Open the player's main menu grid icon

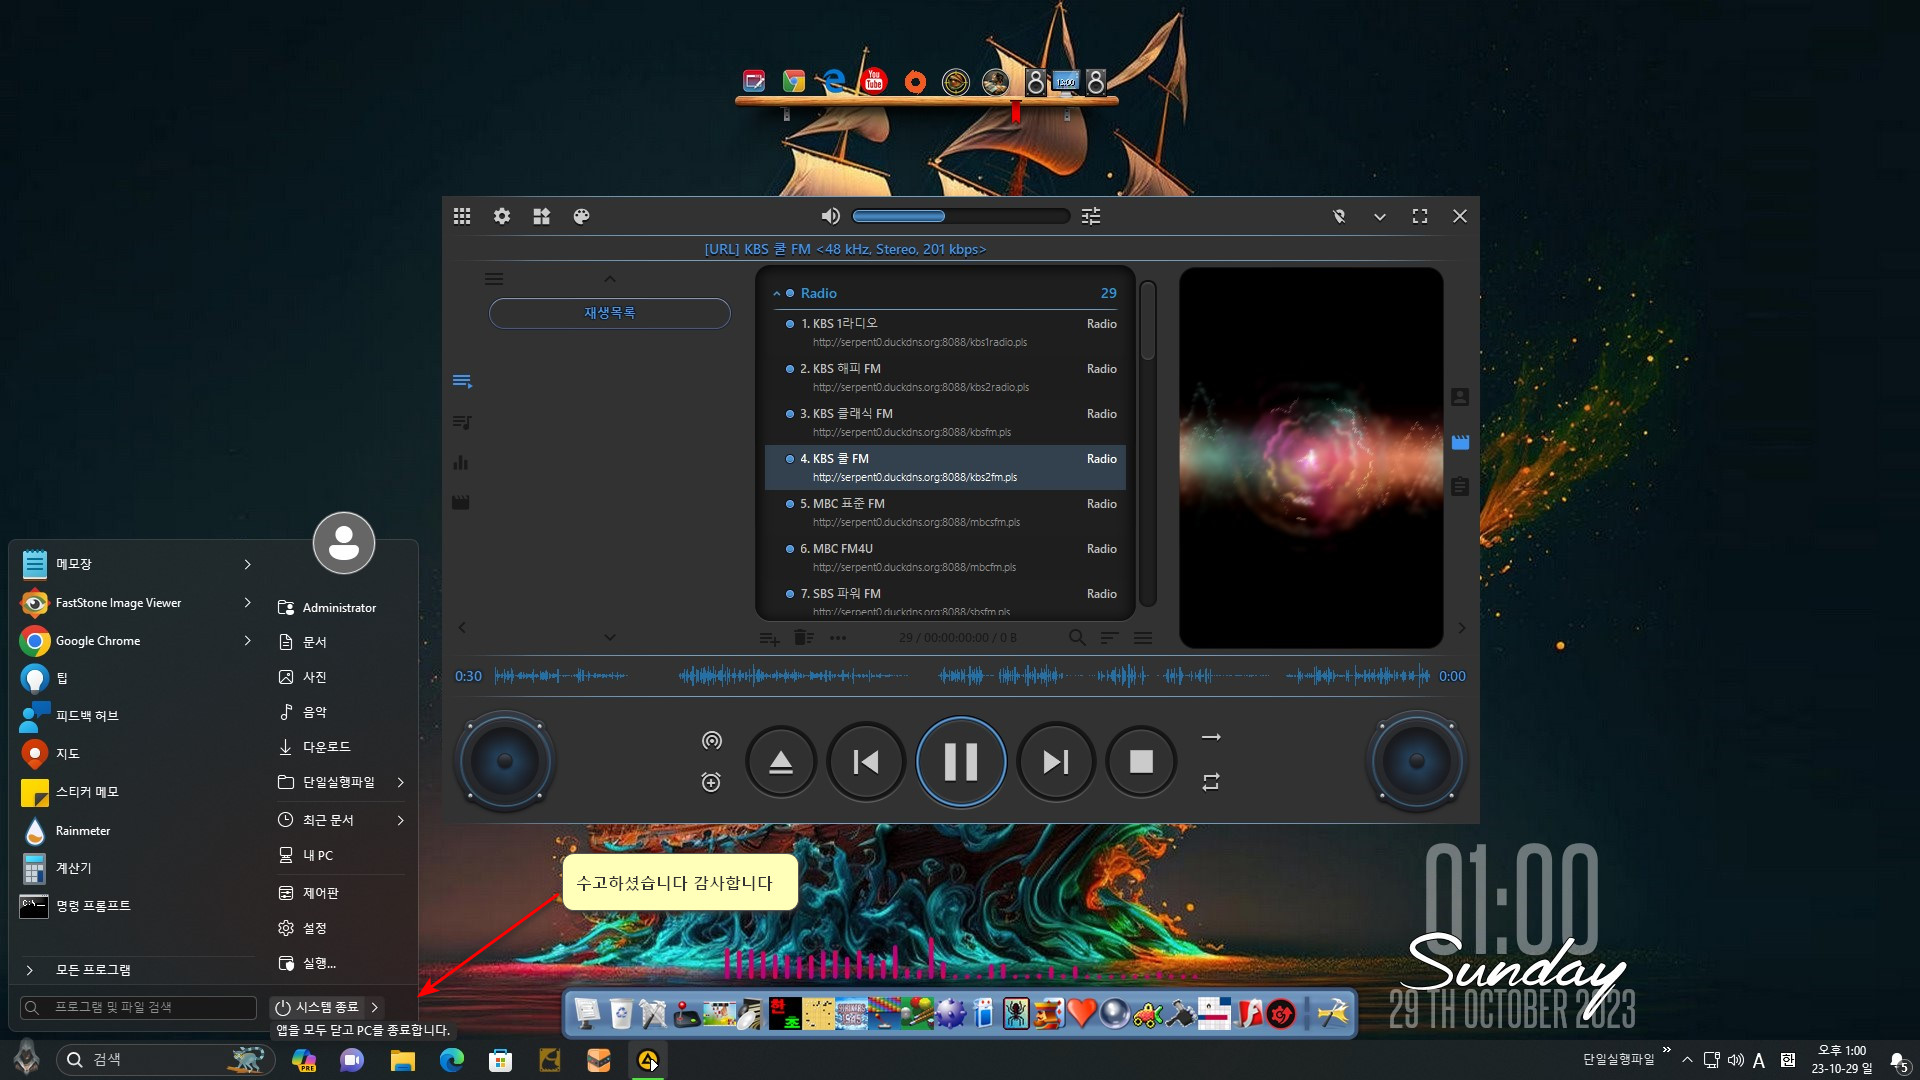[462, 216]
